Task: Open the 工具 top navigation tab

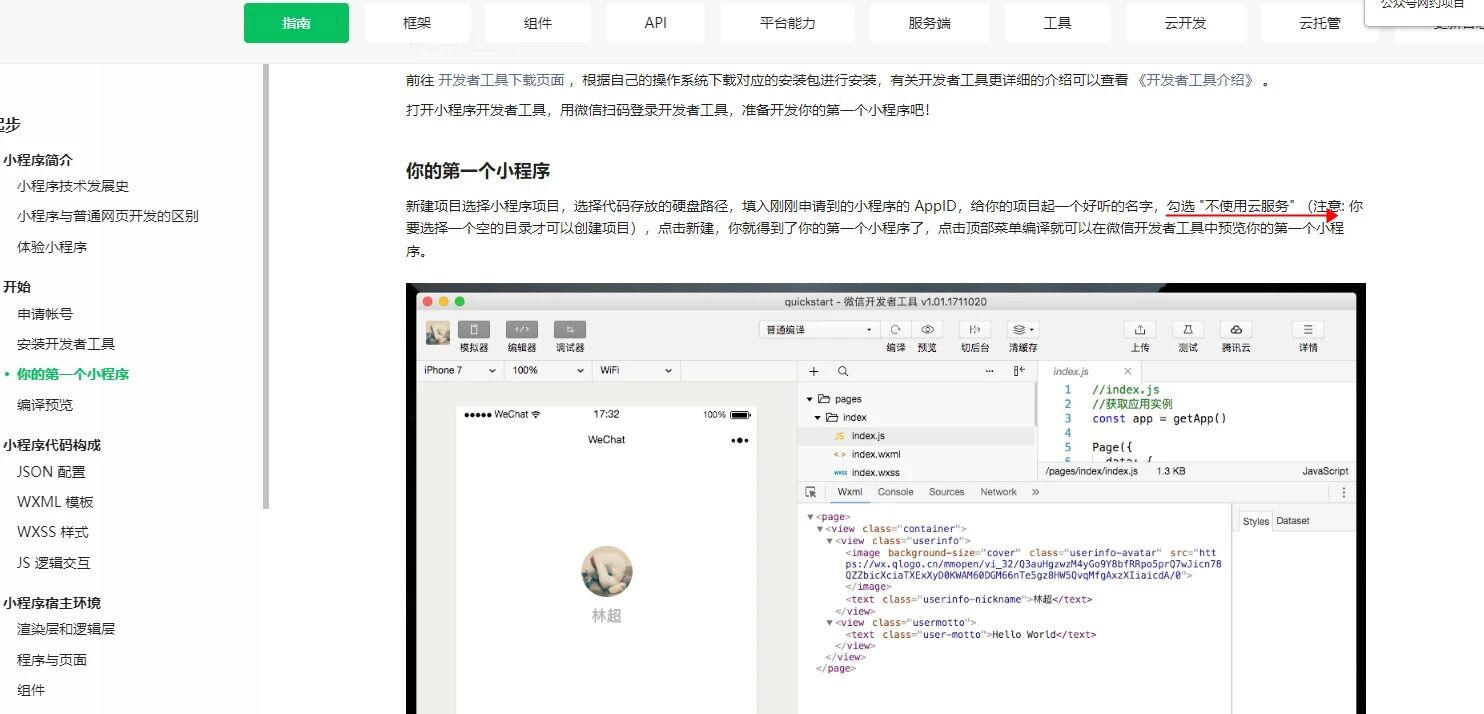Action: click(1057, 23)
